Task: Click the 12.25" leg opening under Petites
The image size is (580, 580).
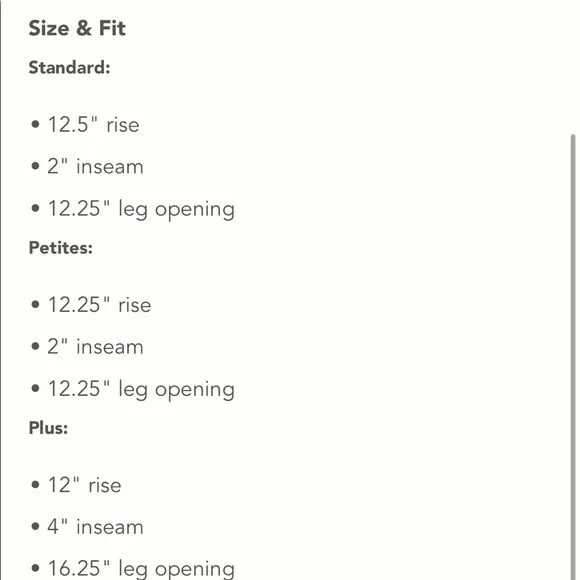Action: click(x=141, y=390)
